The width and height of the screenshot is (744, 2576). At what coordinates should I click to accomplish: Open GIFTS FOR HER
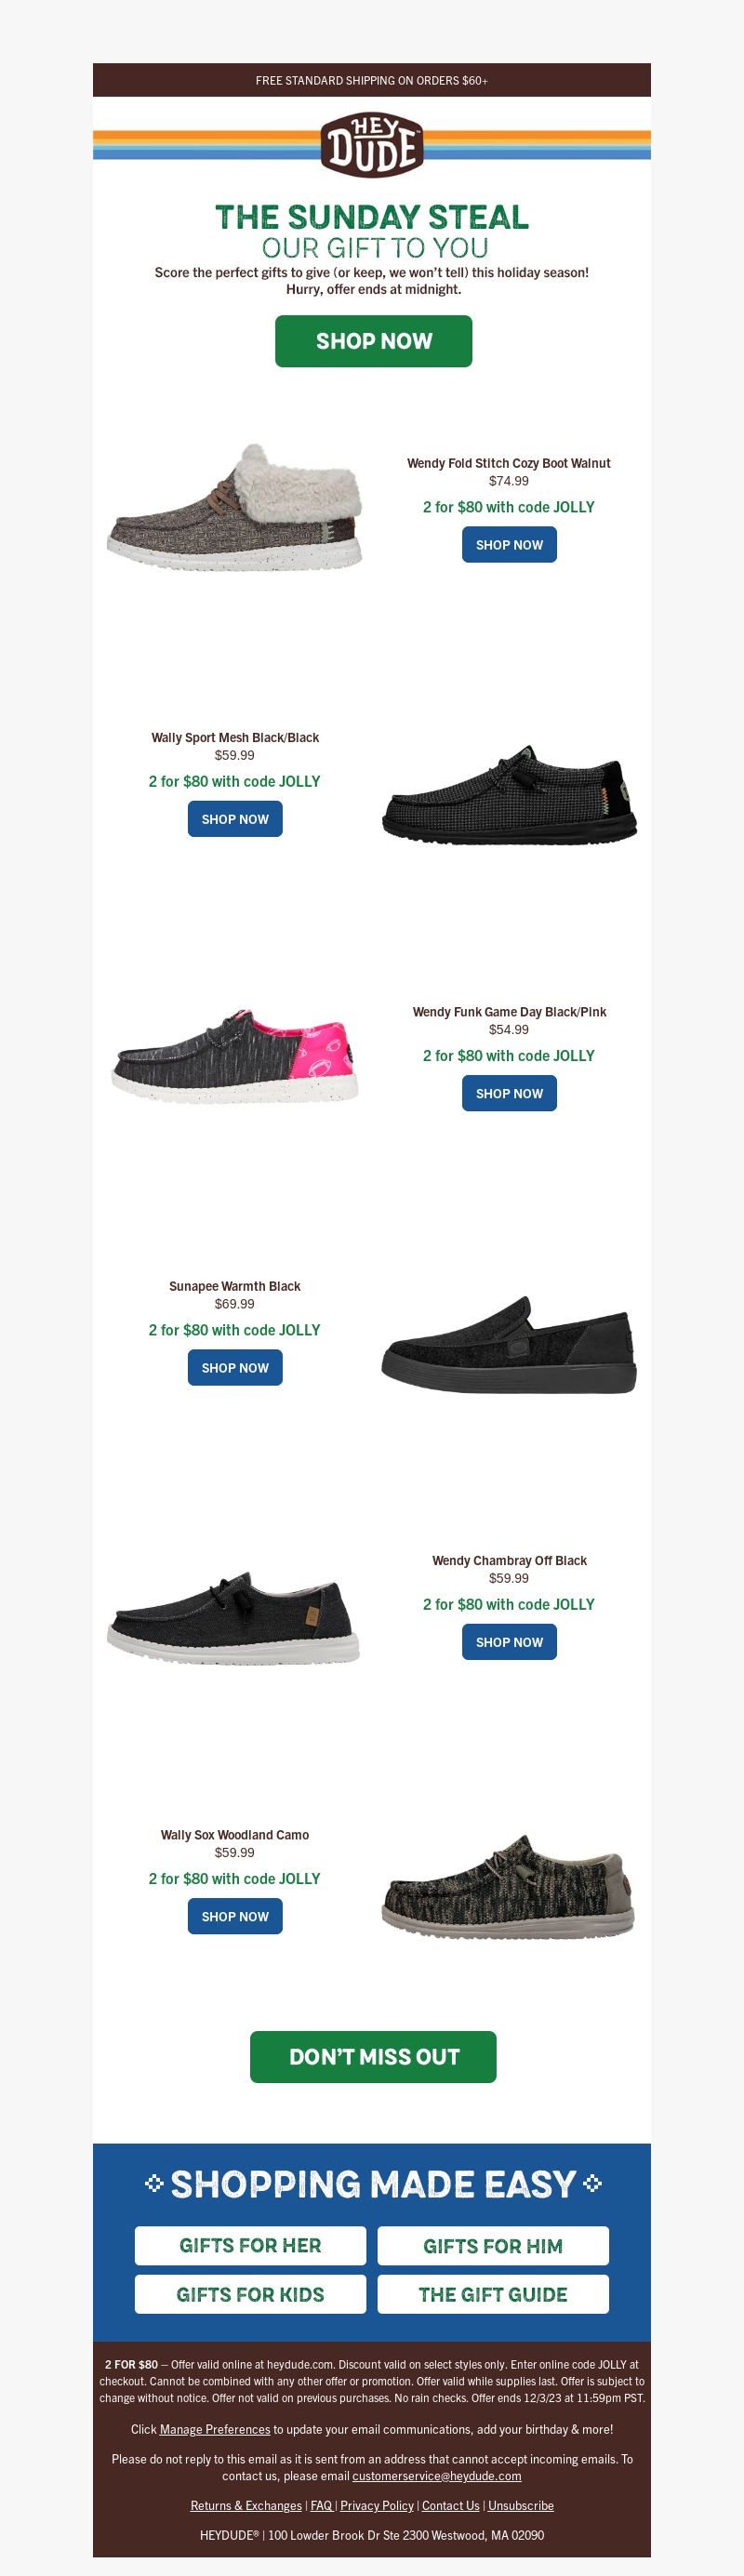[250, 2245]
